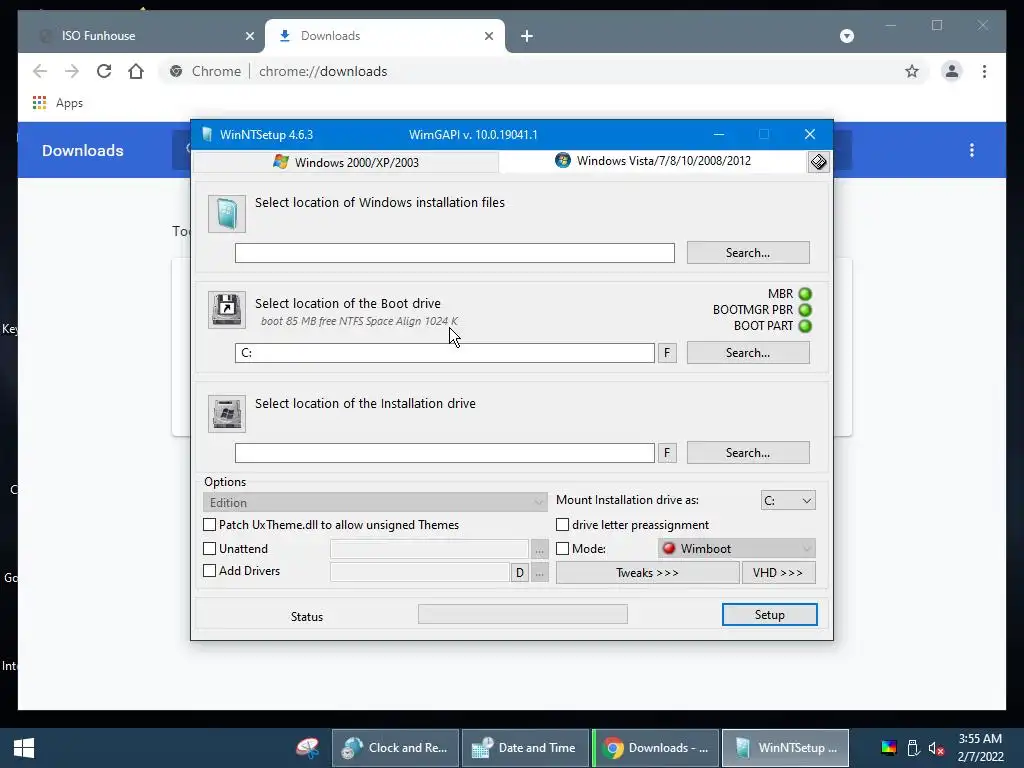Image resolution: width=1024 pixels, height=768 pixels.
Task: Click Search for the Boot drive
Action: [x=748, y=353]
